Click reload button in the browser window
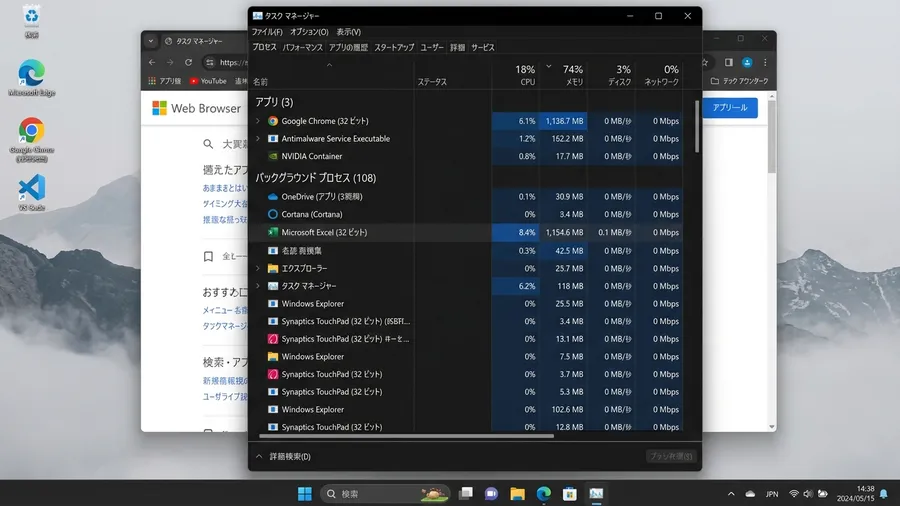Screen dimensions: 900x506 coord(188,62)
